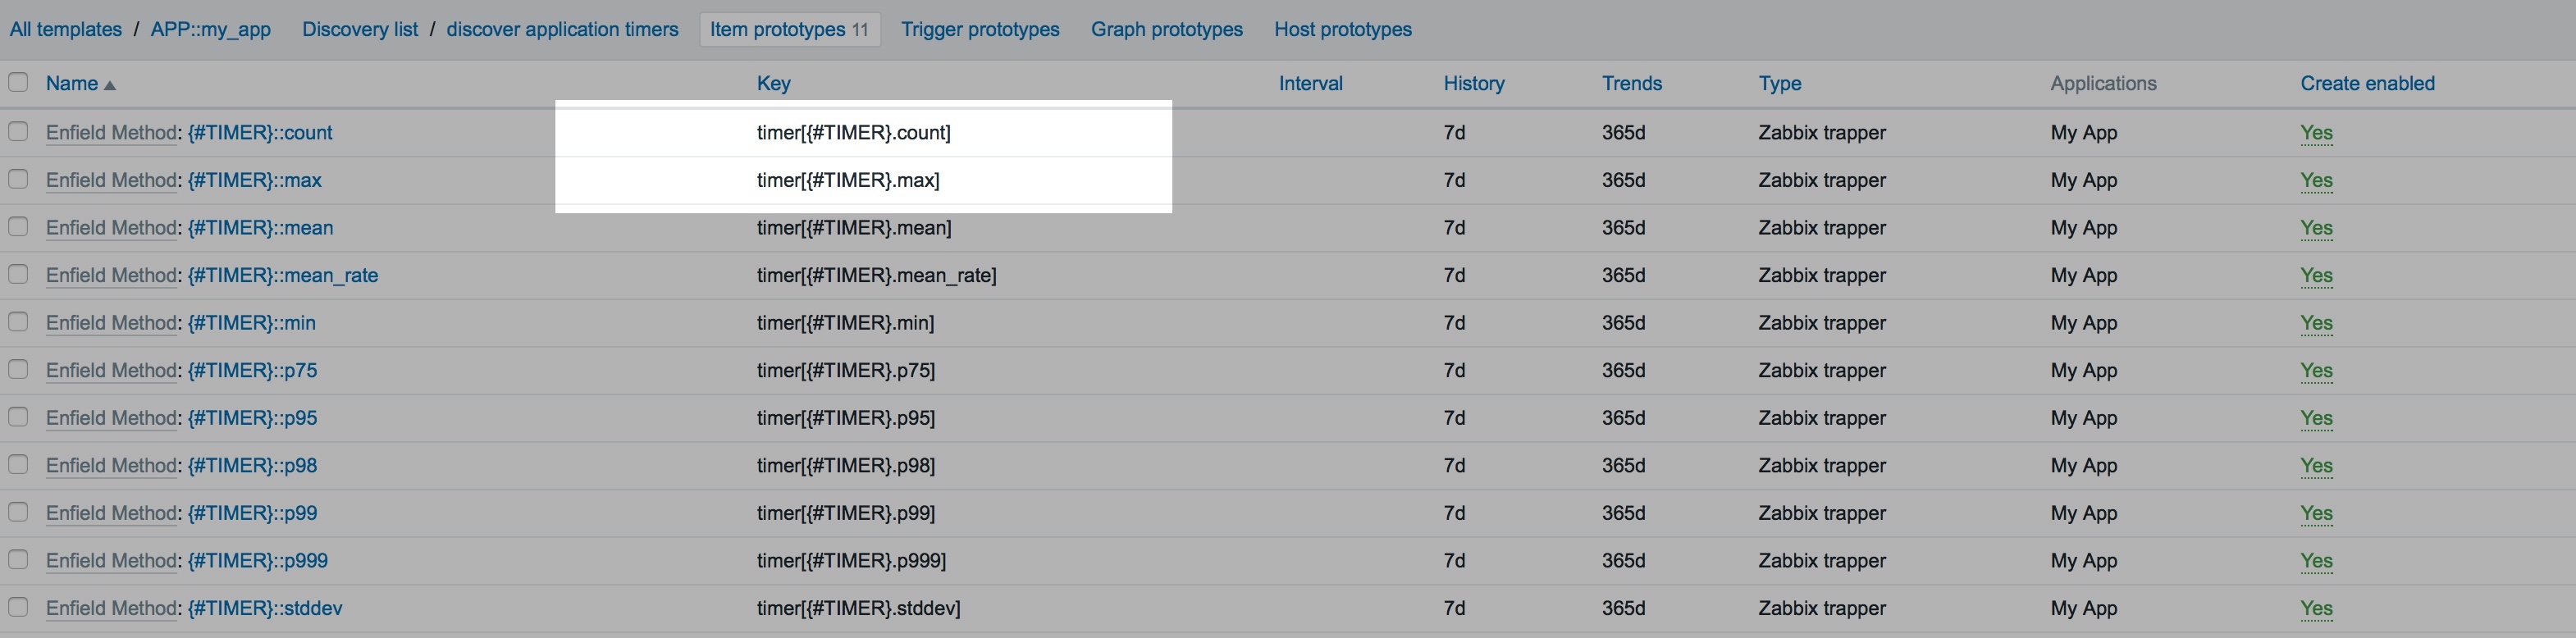Check the box for {#TIMER}::p999 row
Image resolution: width=2576 pixels, height=638 pixels.
pos(18,559)
